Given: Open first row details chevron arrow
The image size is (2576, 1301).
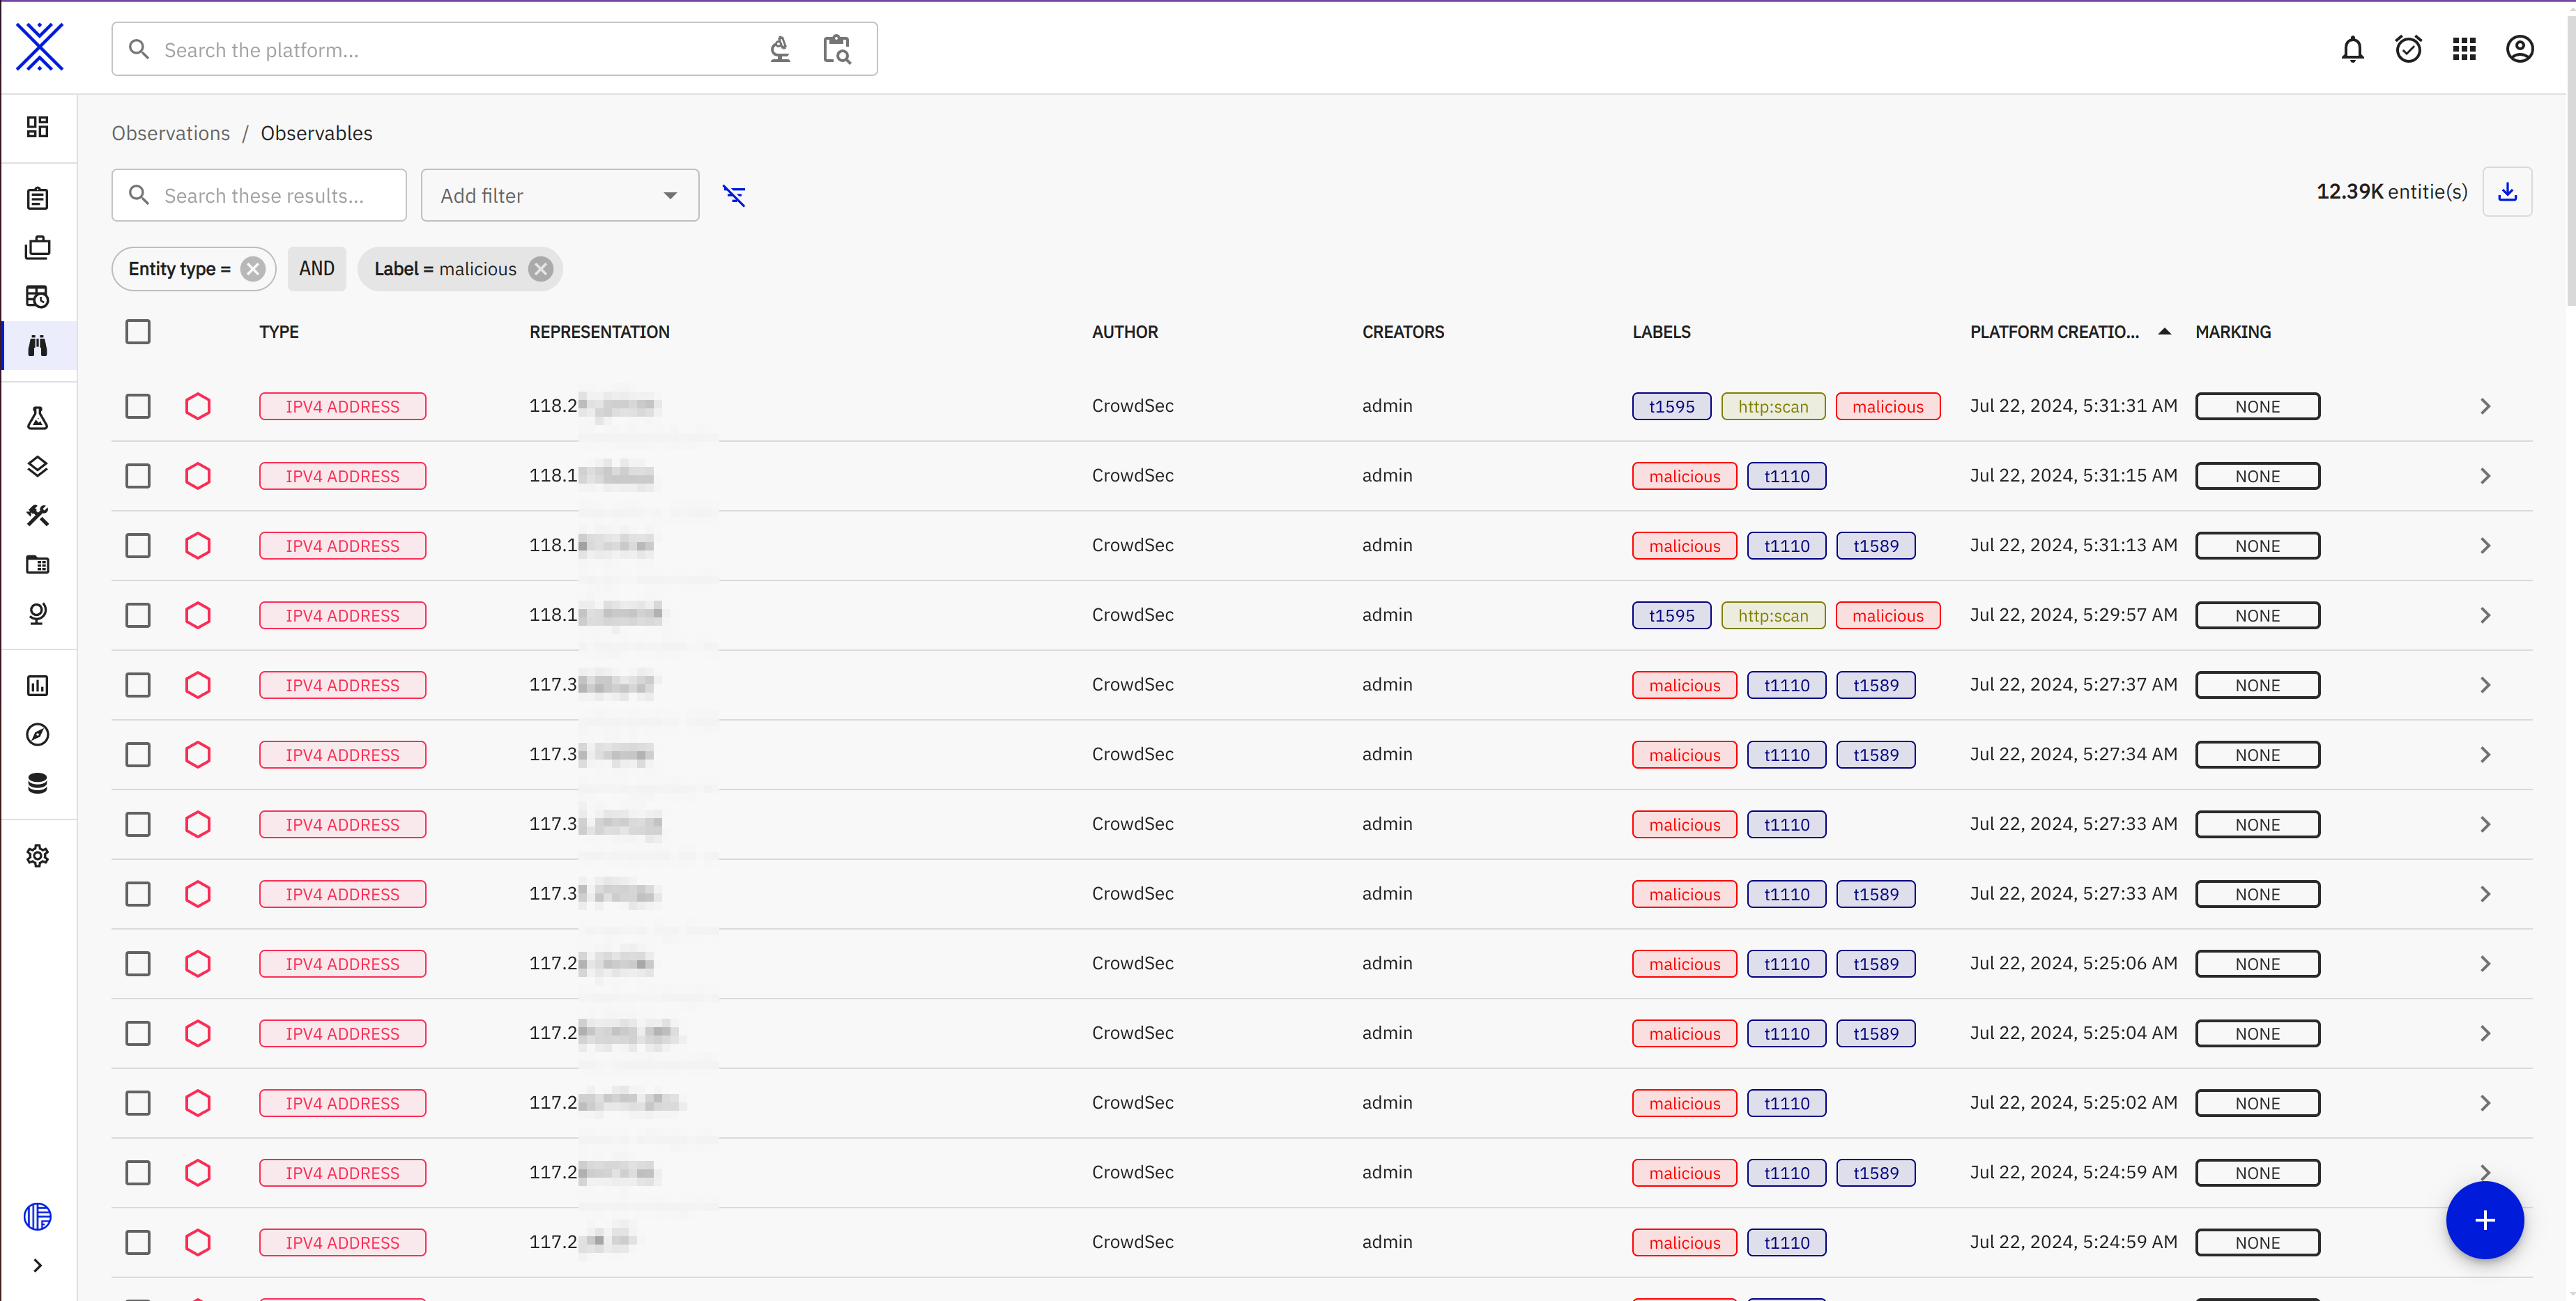Looking at the screenshot, I should click(2485, 407).
